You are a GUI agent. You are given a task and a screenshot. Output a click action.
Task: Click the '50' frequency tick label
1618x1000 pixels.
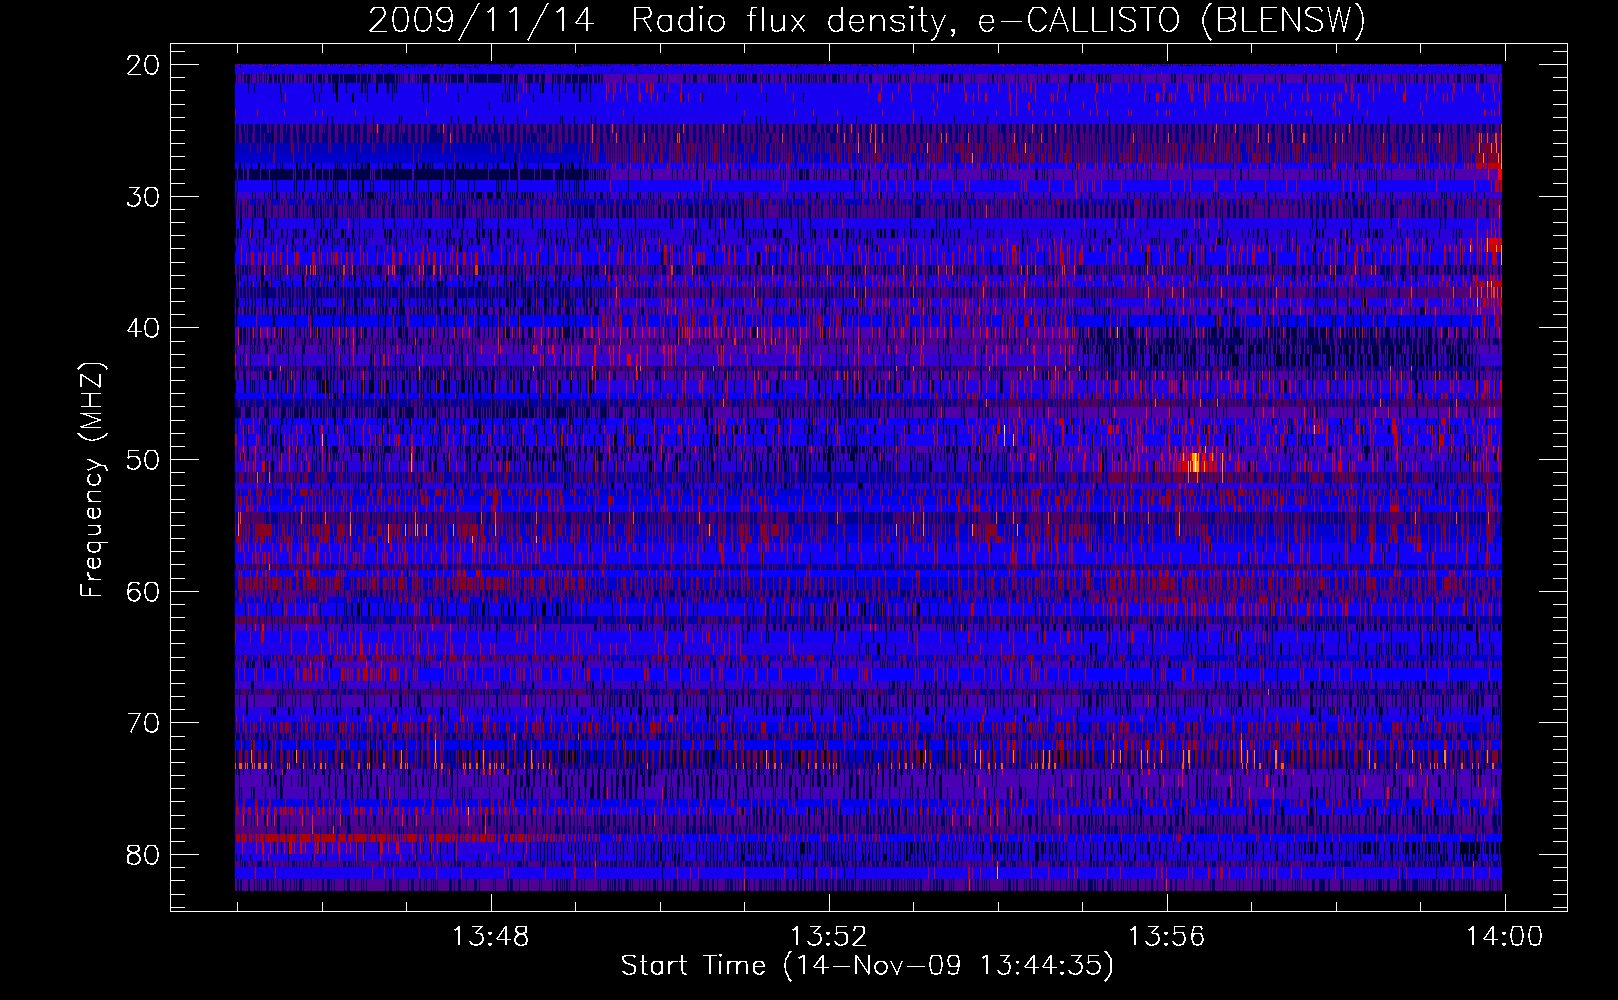[x=144, y=460]
